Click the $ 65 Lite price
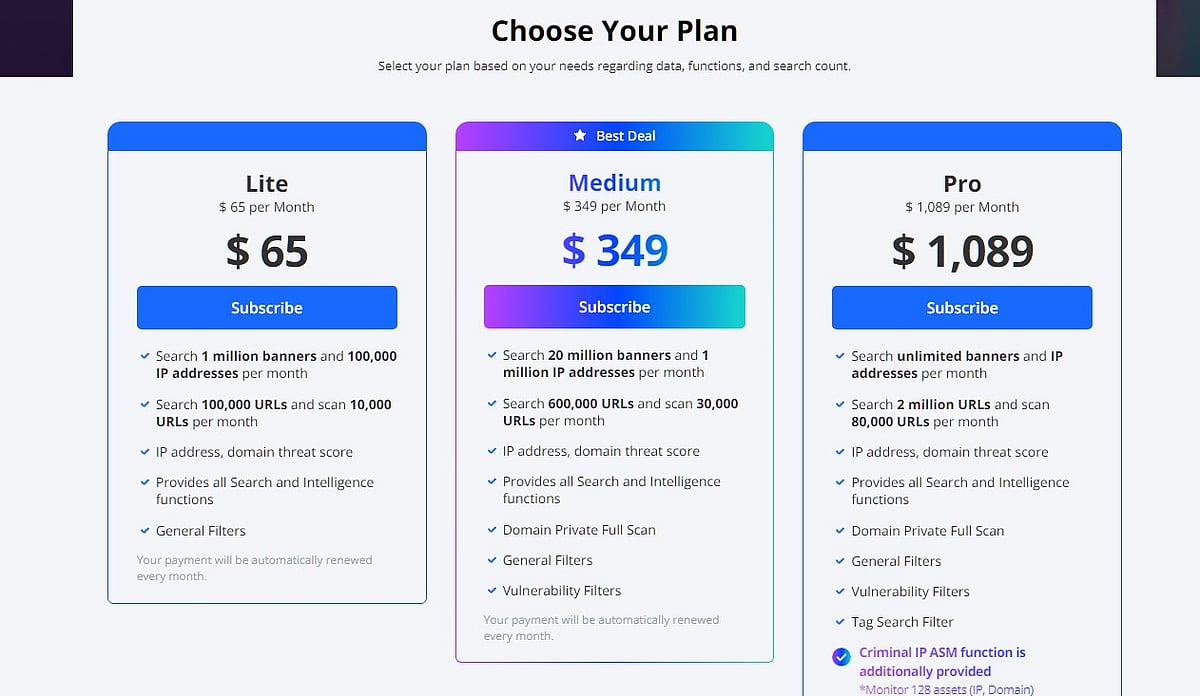Image resolution: width=1200 pixels, height=696 pixels. 267,252
